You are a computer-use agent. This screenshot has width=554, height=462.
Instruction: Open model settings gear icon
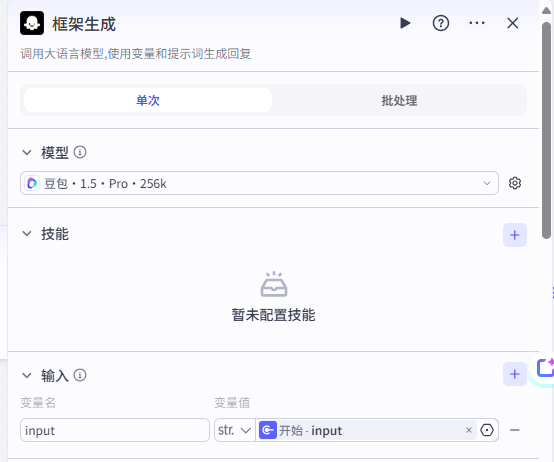point(515,183)
